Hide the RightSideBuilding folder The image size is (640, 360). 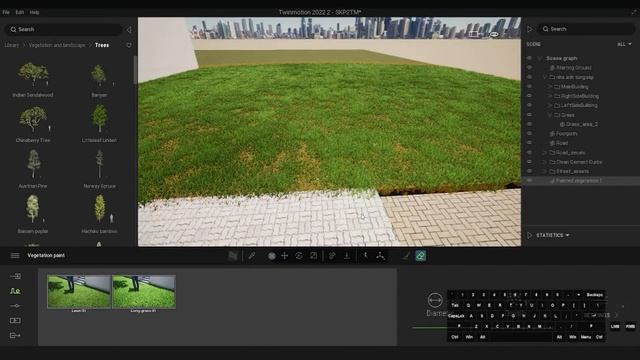point(529,96)
